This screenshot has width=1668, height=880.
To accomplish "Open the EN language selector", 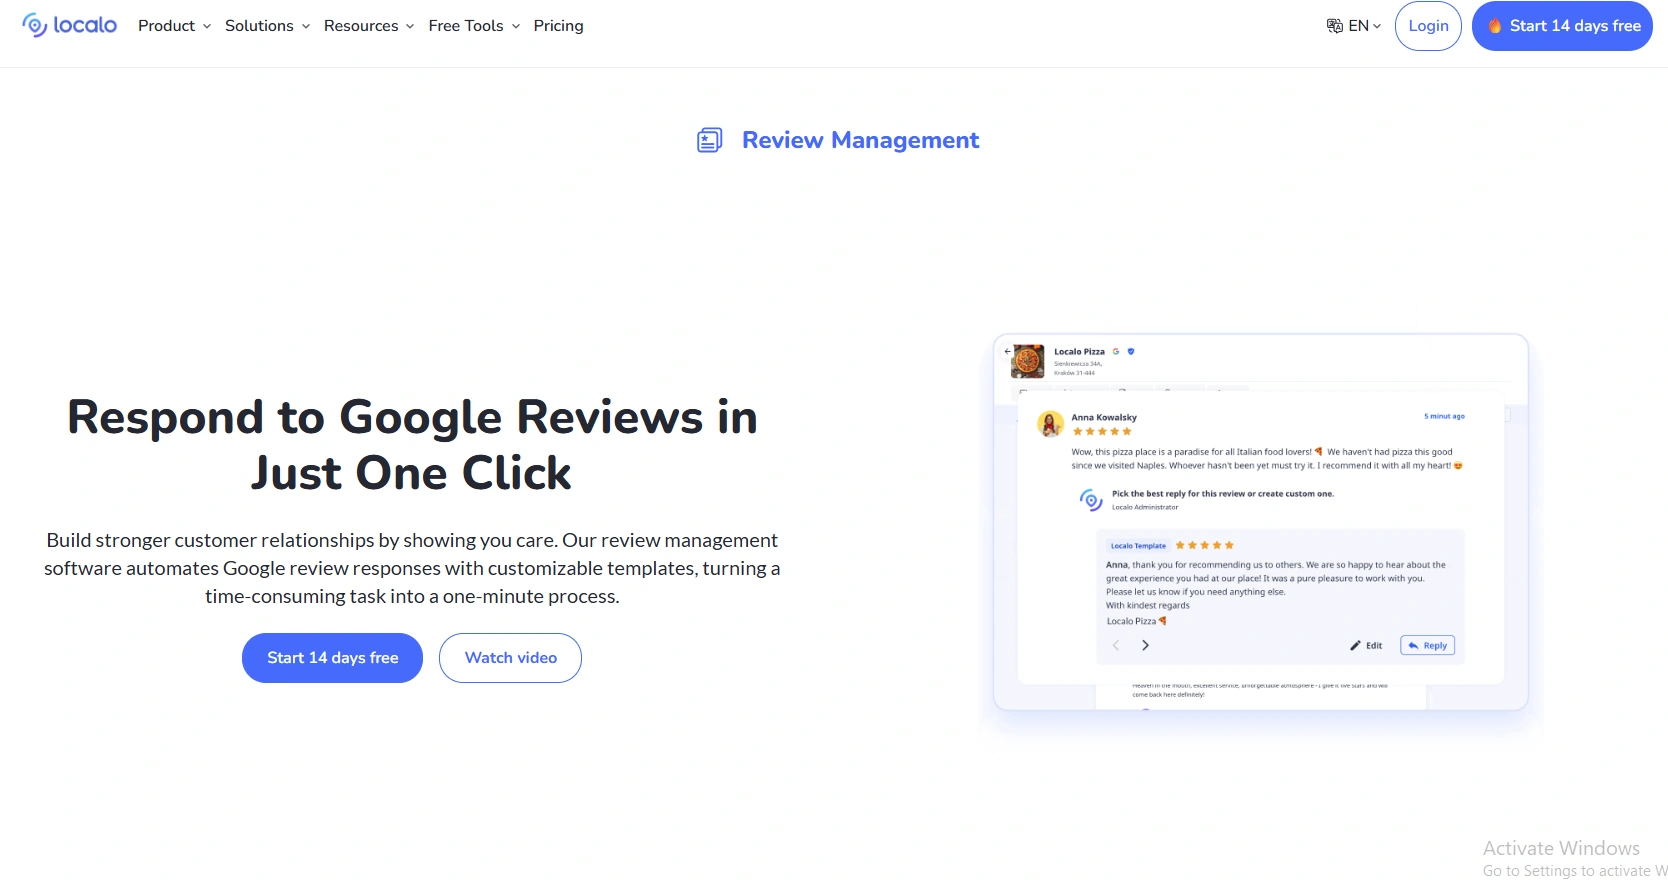I will [x=1354, y=26].
